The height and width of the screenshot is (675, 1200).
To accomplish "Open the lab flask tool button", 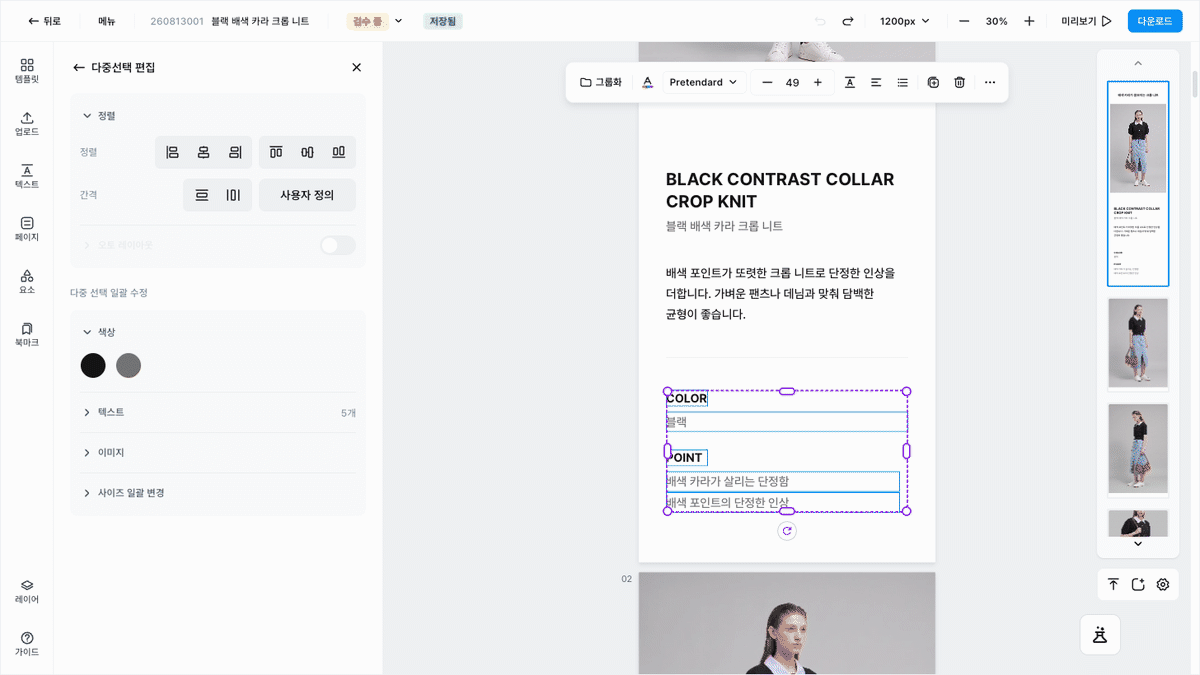I will pyautogui.click(x=1100, y=634).
